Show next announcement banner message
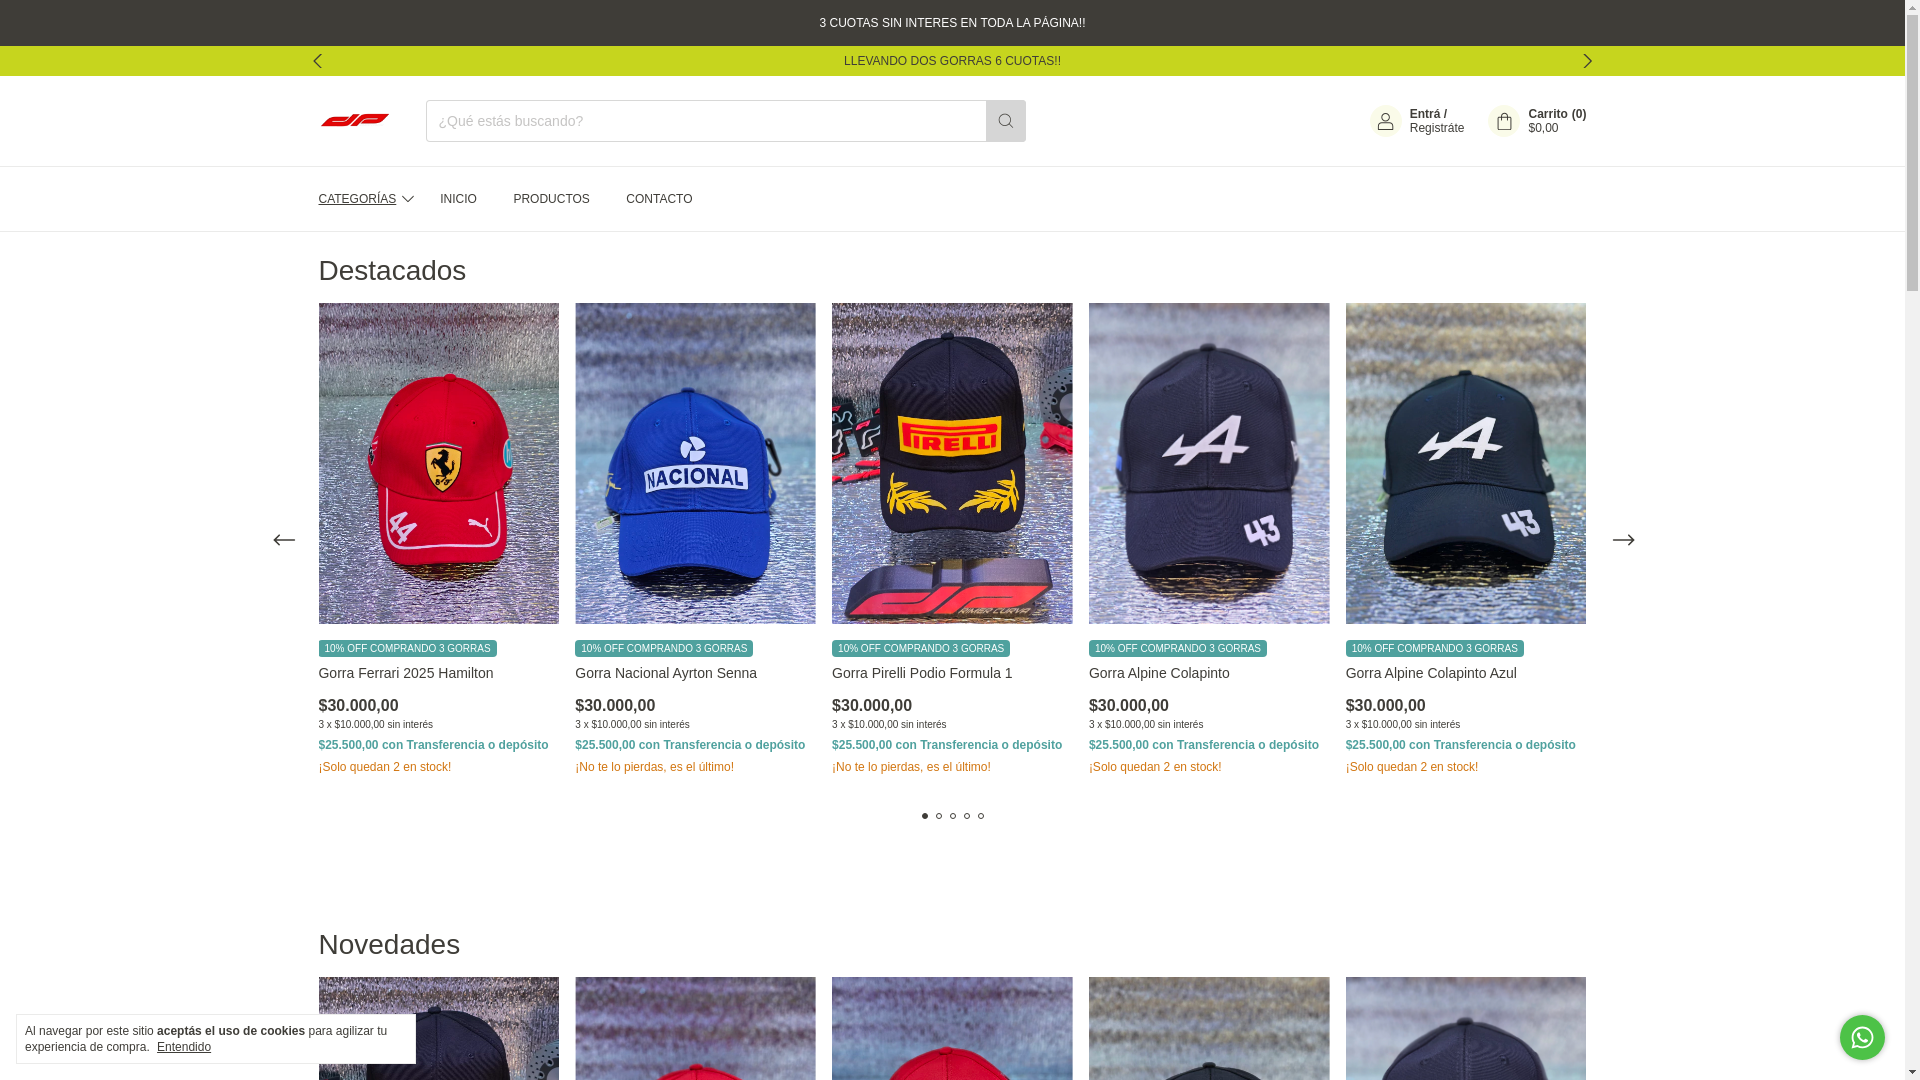This screenshot has height=1080, width=1920. 1586,61
